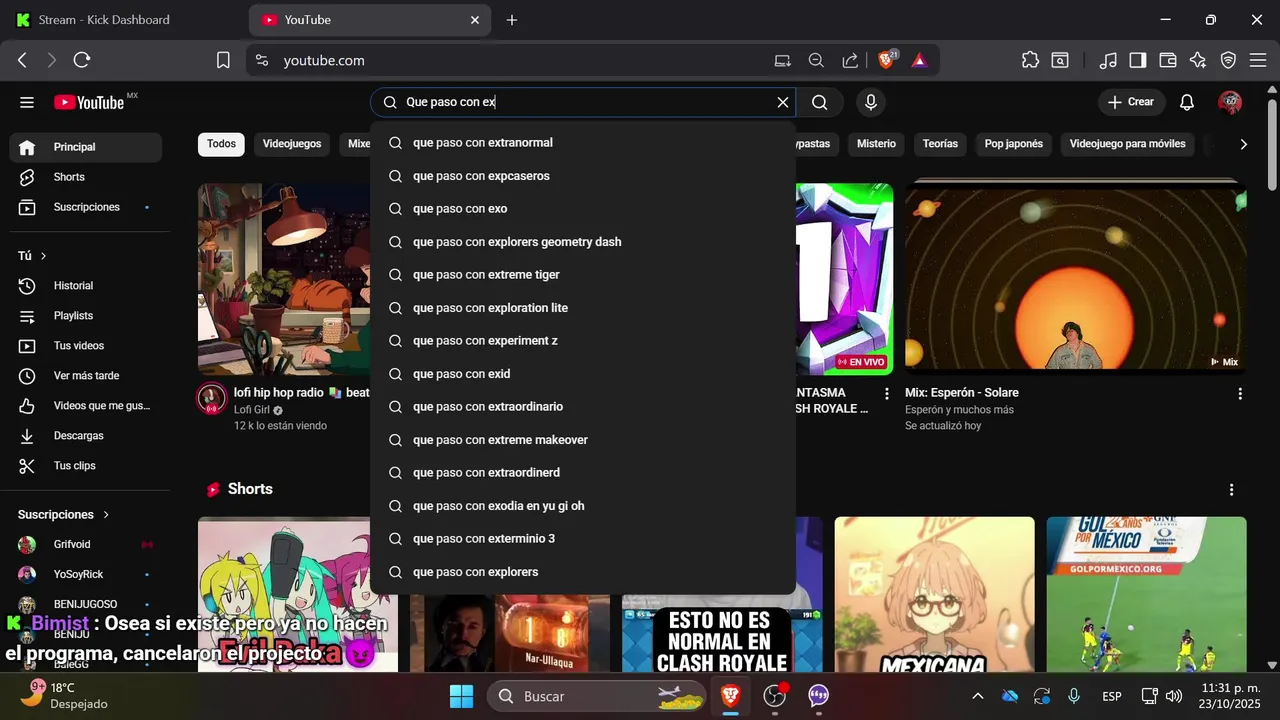Screen dimensions: 1280x720
Task: Pick suggestion 'que paso con exodia en yu gi oh'
Action: coord(583,506)
